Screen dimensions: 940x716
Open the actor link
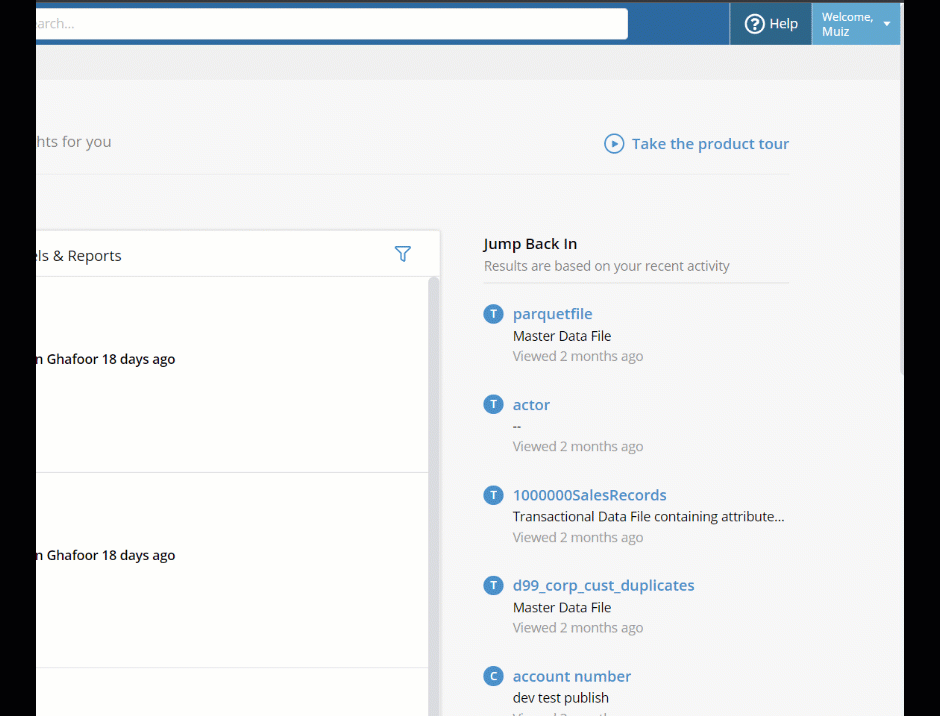click(x=531, y=405)
